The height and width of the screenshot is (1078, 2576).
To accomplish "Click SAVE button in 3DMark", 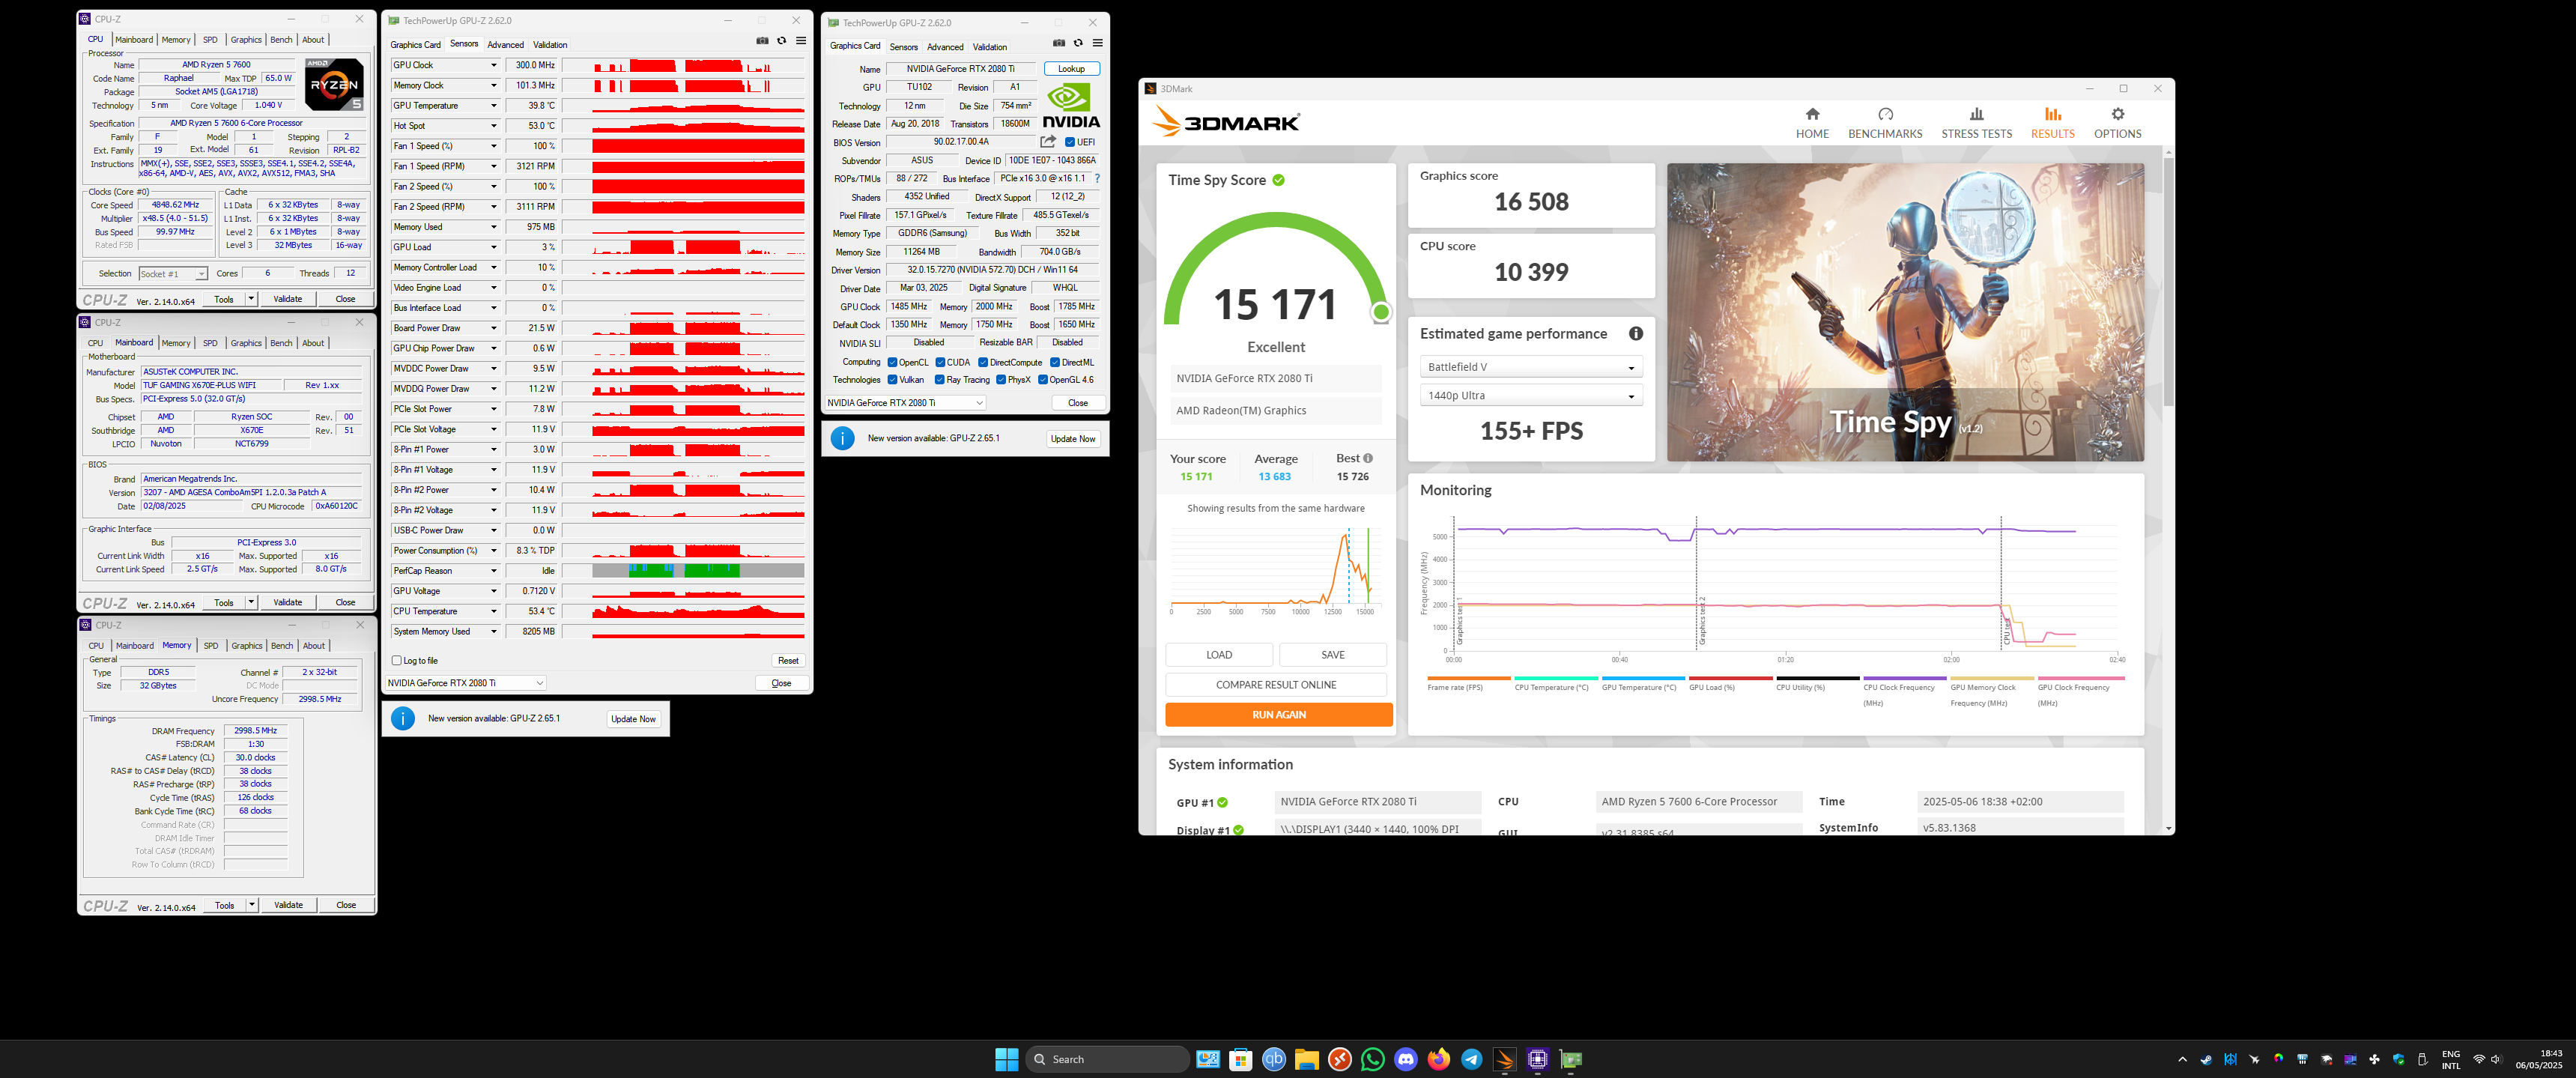I will pos(1333,655).
